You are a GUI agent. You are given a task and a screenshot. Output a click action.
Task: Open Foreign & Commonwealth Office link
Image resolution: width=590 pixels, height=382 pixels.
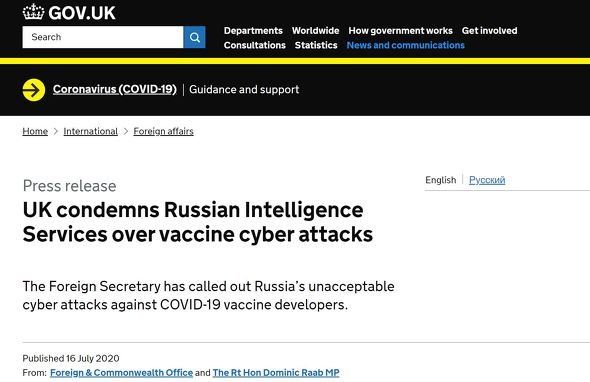click(x=122, y=373)
